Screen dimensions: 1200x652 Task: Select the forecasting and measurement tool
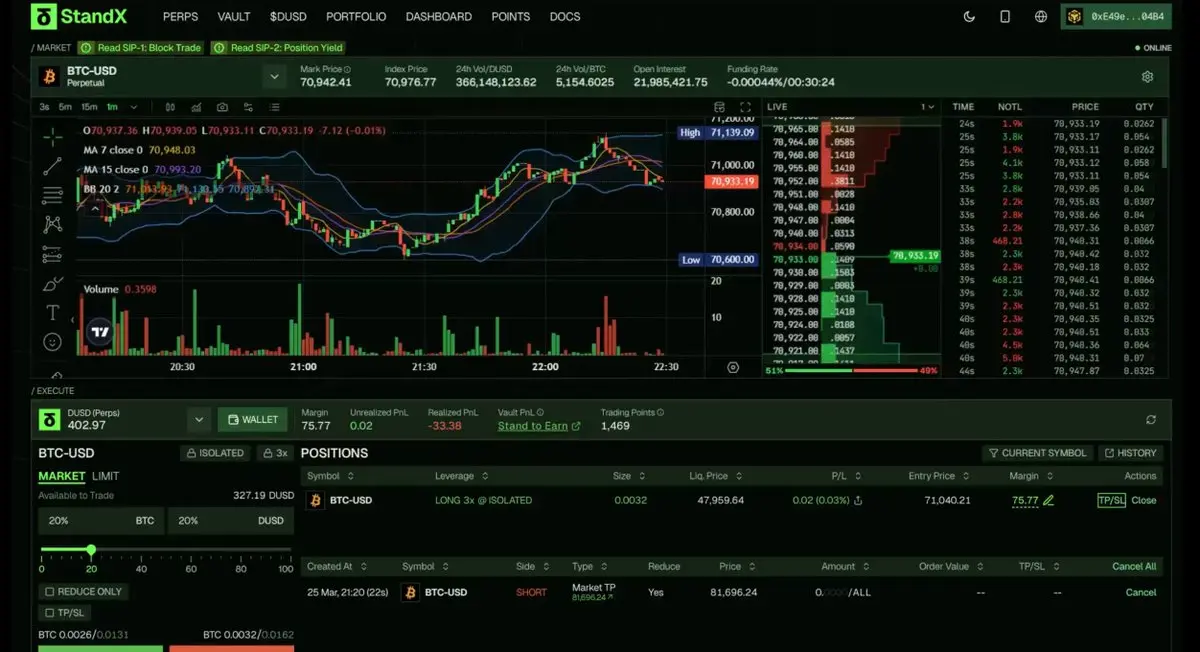53,254
